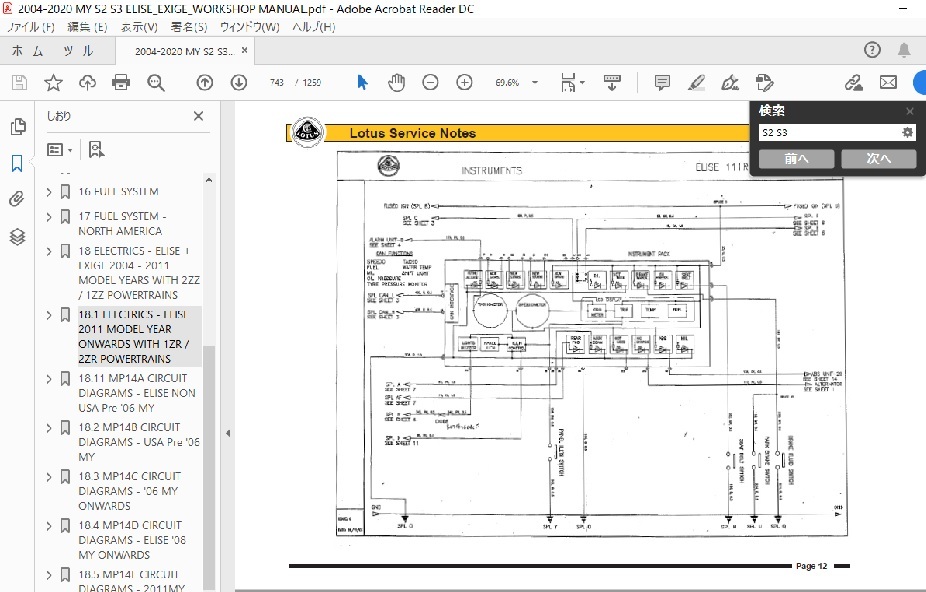
Task: Open search settings gear icon
Action: (907, 132)
